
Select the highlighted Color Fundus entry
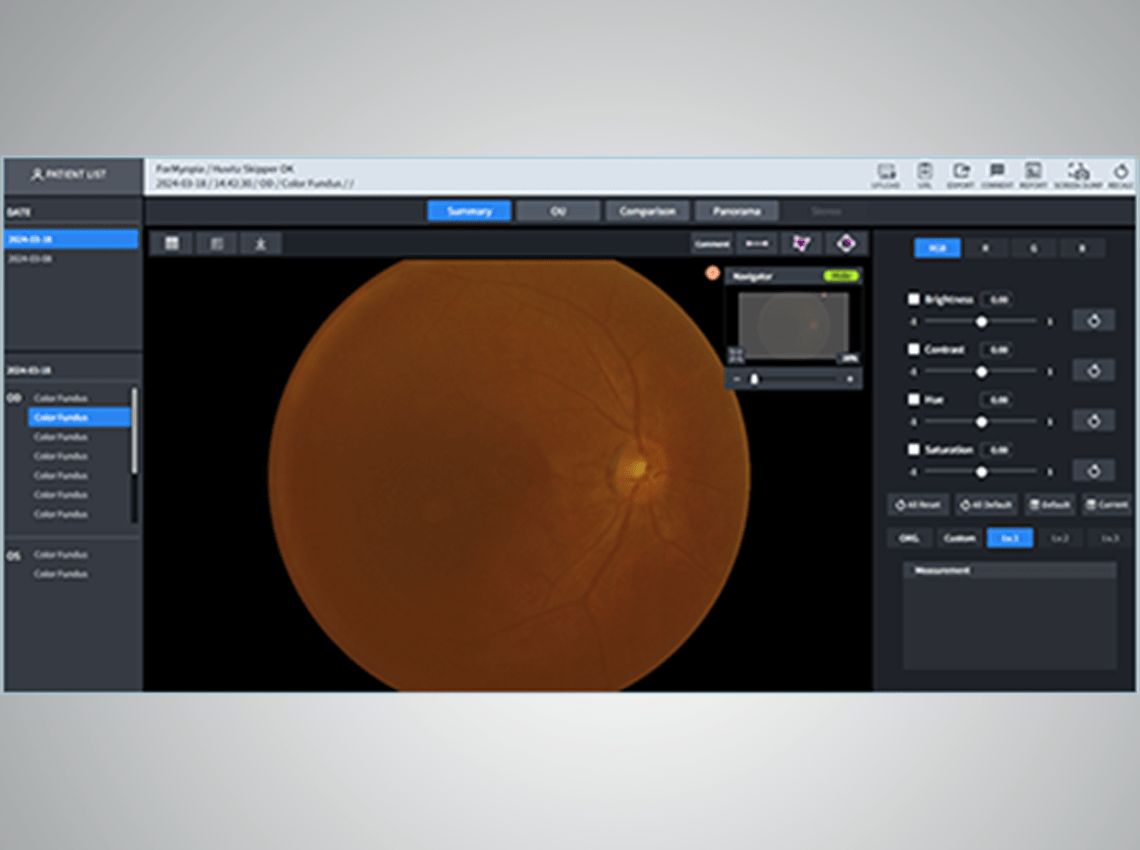coord(79,417)
